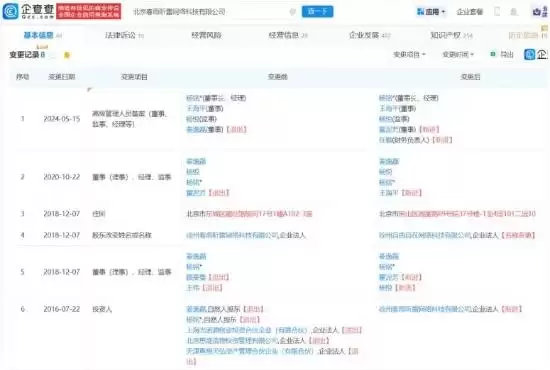
Task: Switch to the 历史信息 tab
Action: click(x=527, y=35)
